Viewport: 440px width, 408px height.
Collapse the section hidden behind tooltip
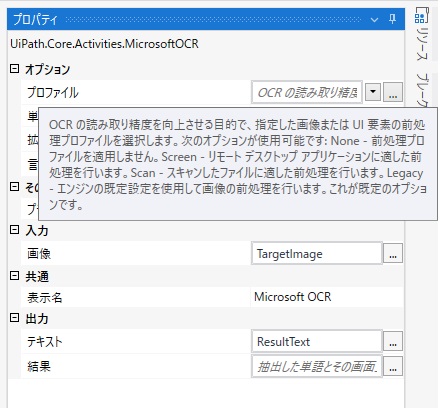pyautogui.click(x=14, y=186)
